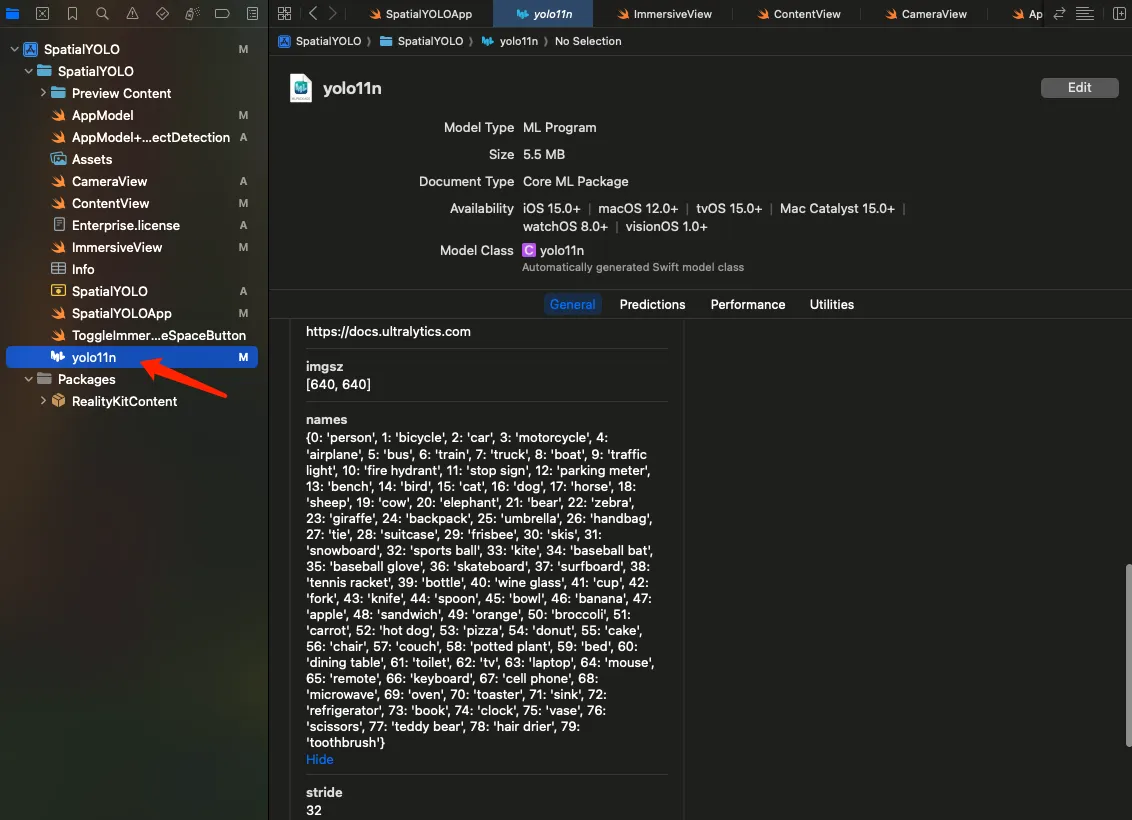Click the Edit button
This screenshot has width=1132, height=820.
coord(1079,87)
